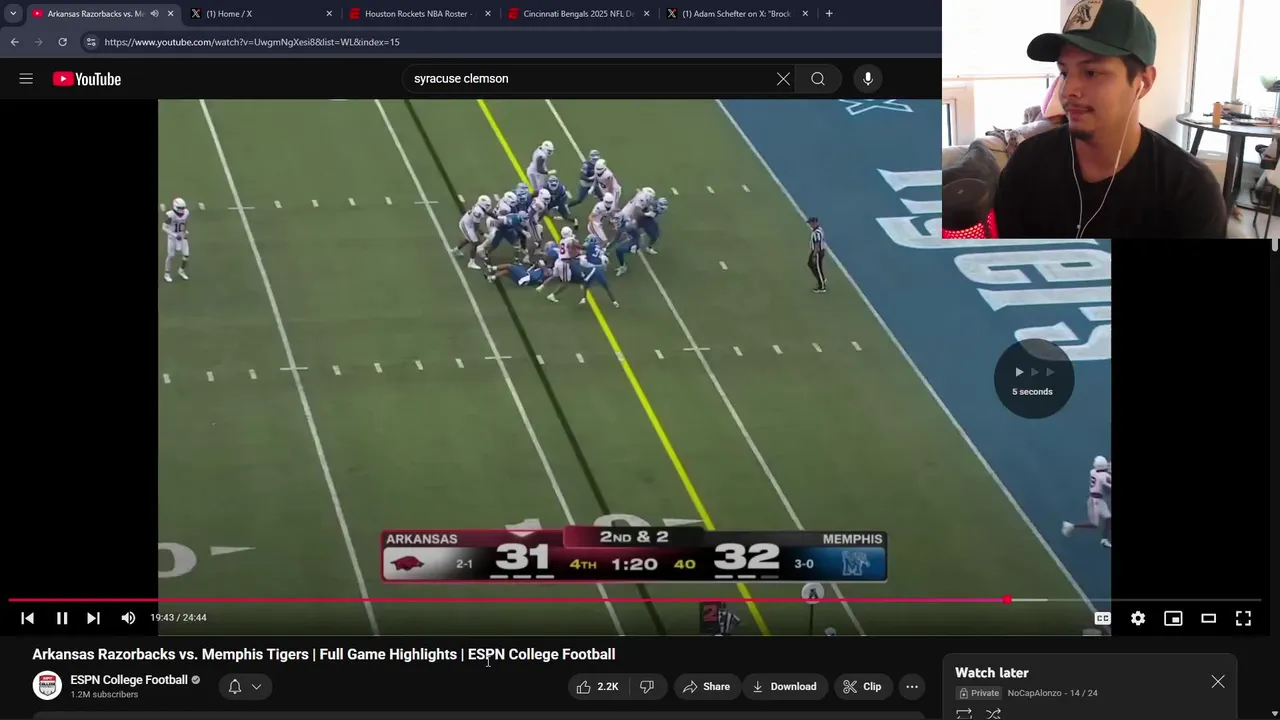Screen dimensions: 1280x720
Task: Click the magnifier search button
Action: [818, 79]
